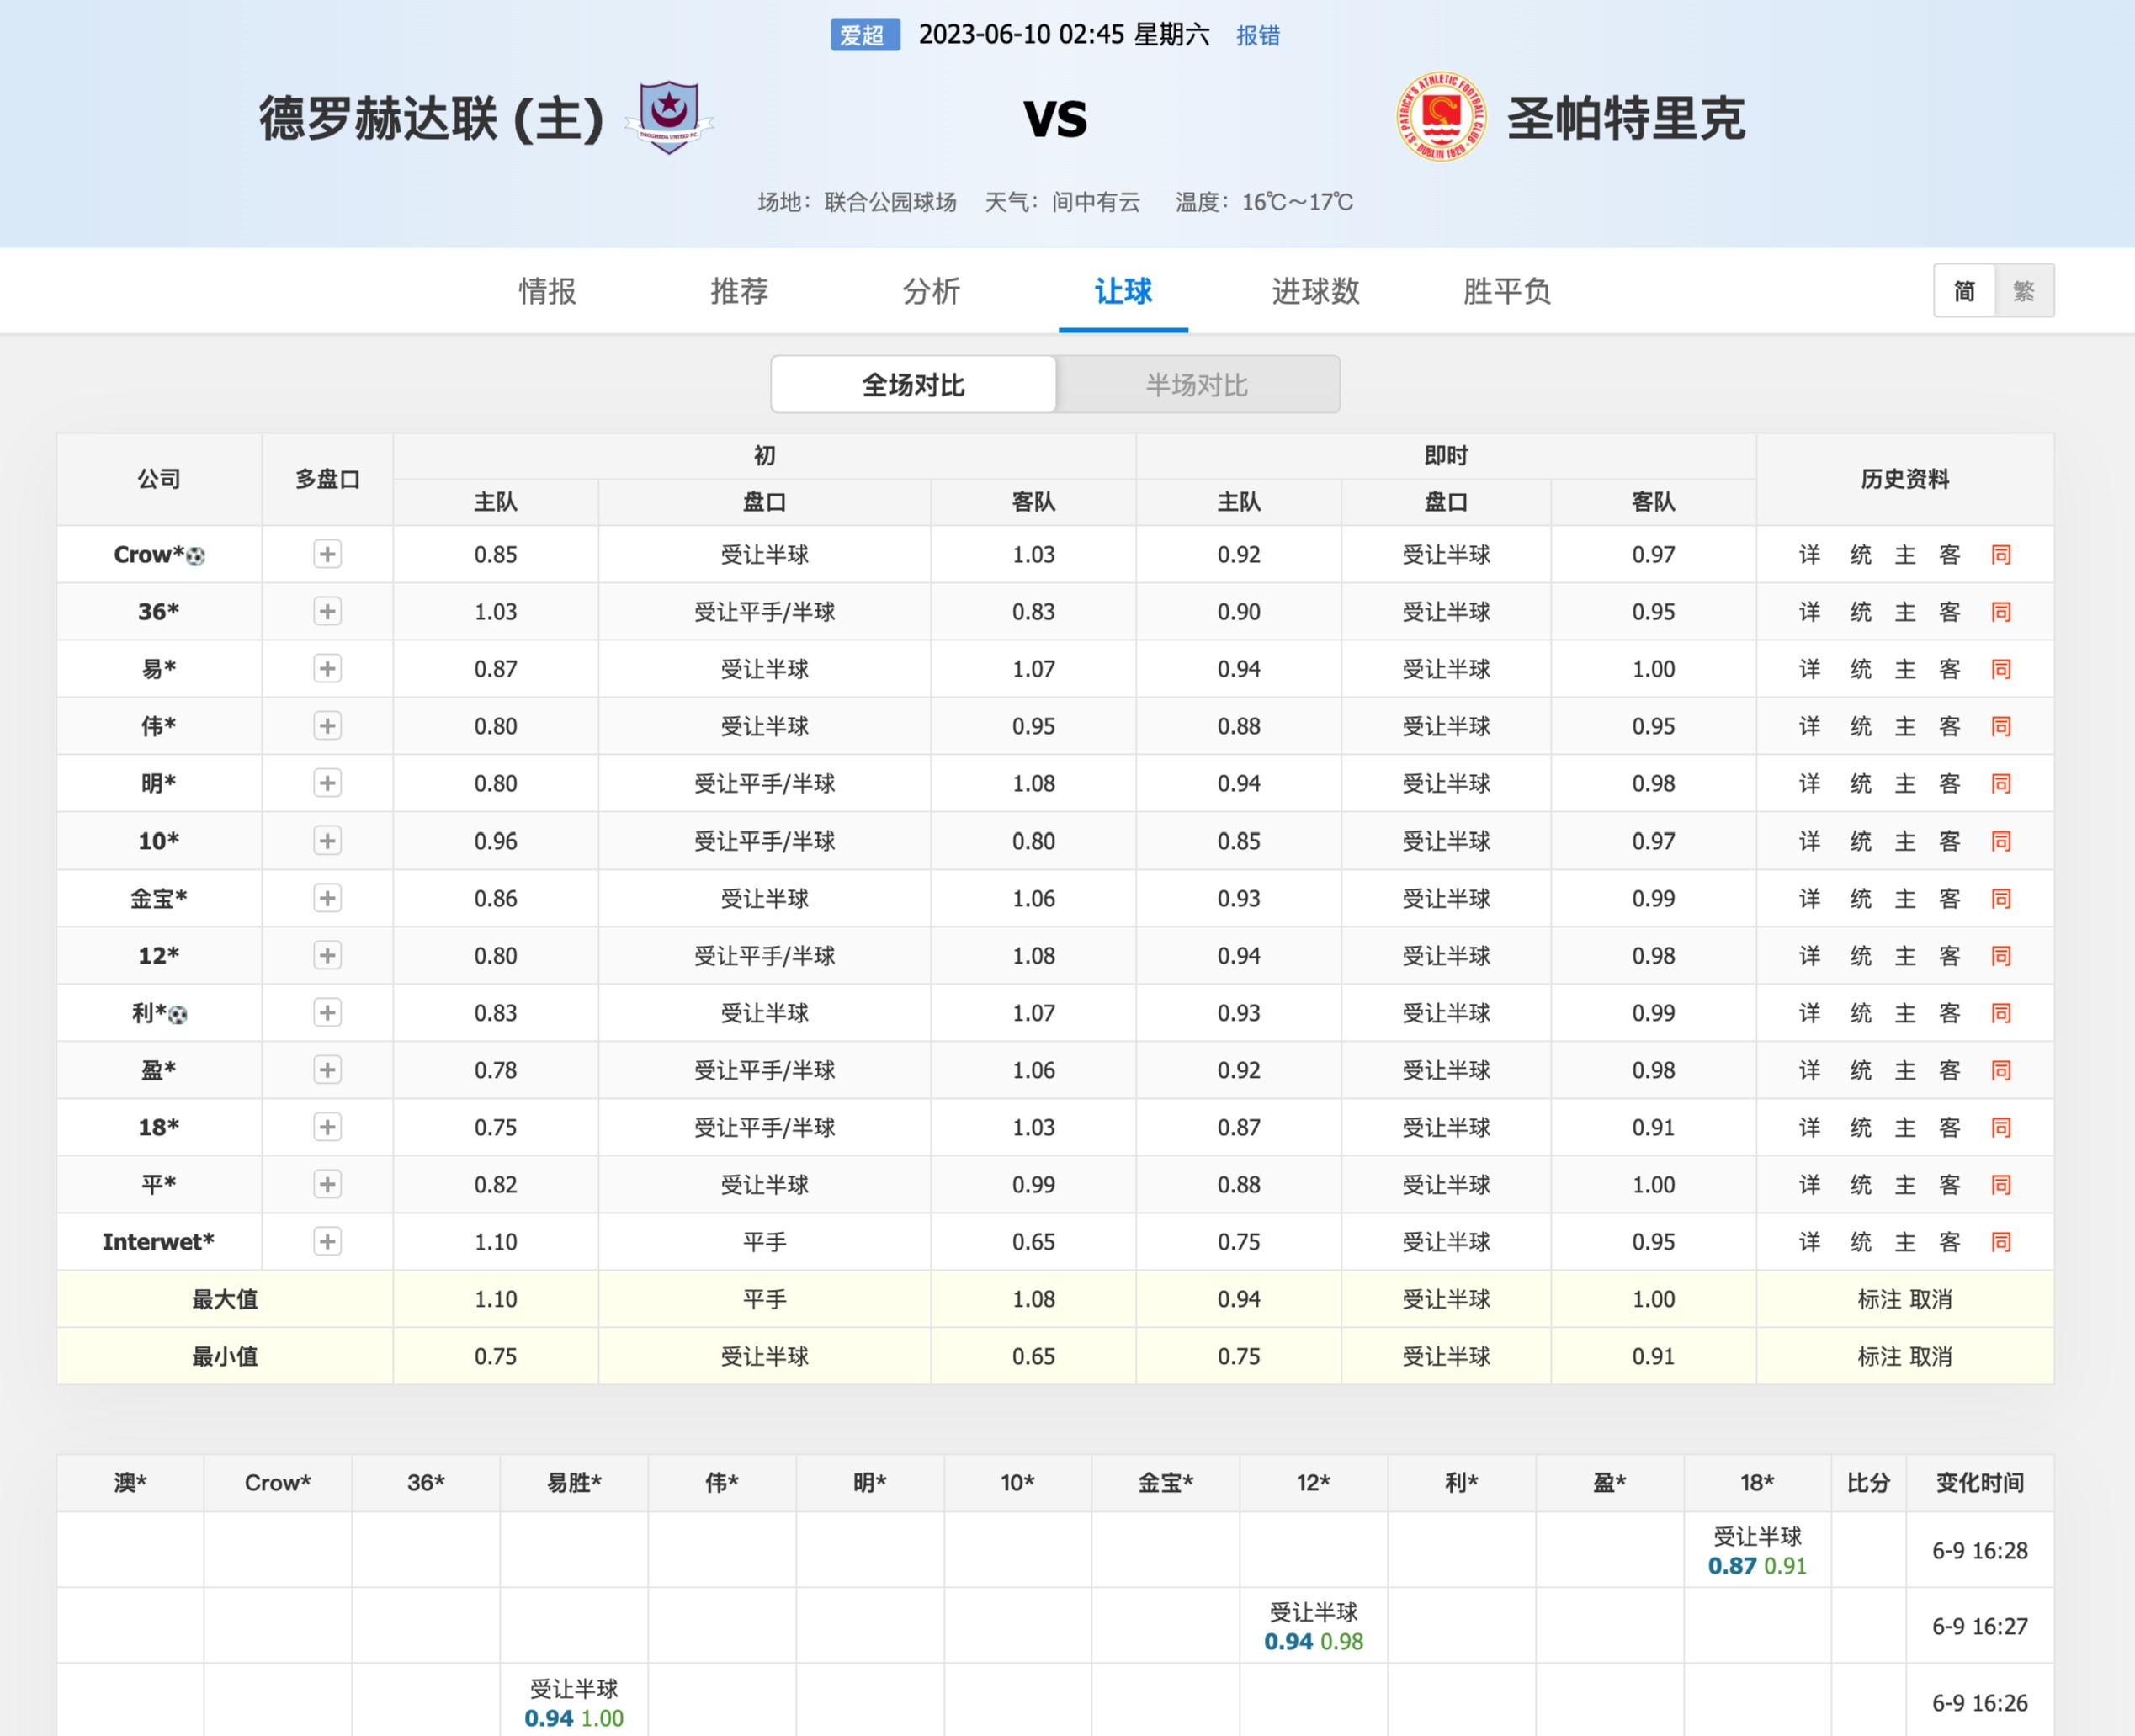Click the 报错 report error link

click(1257, 36)
